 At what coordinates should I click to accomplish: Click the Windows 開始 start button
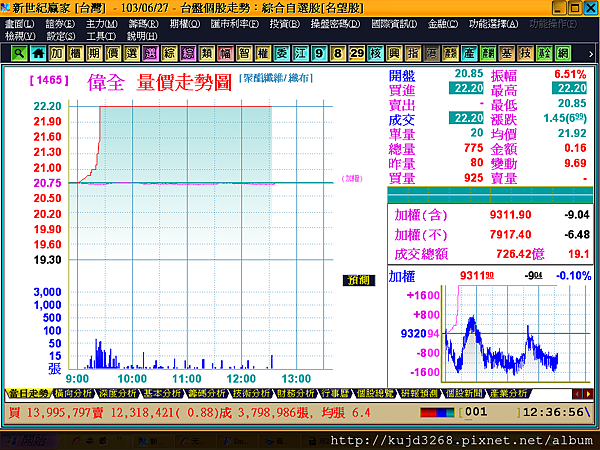(x=29, y=441)
